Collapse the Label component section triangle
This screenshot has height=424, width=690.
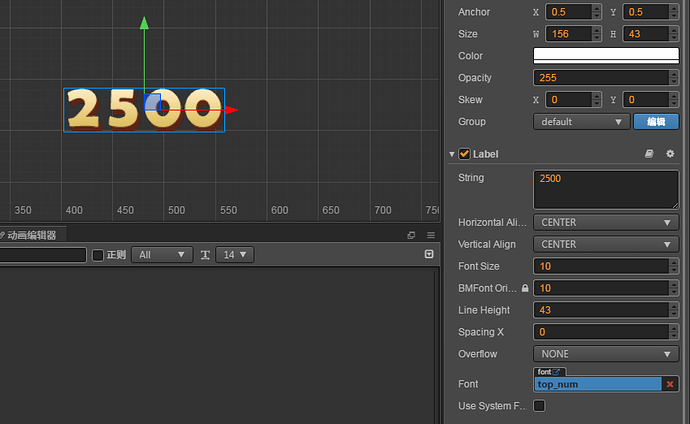click(451, 154)
